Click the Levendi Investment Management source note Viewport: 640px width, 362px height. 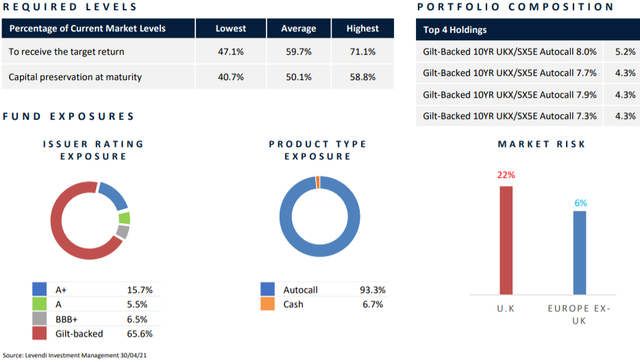click(74, 355)
